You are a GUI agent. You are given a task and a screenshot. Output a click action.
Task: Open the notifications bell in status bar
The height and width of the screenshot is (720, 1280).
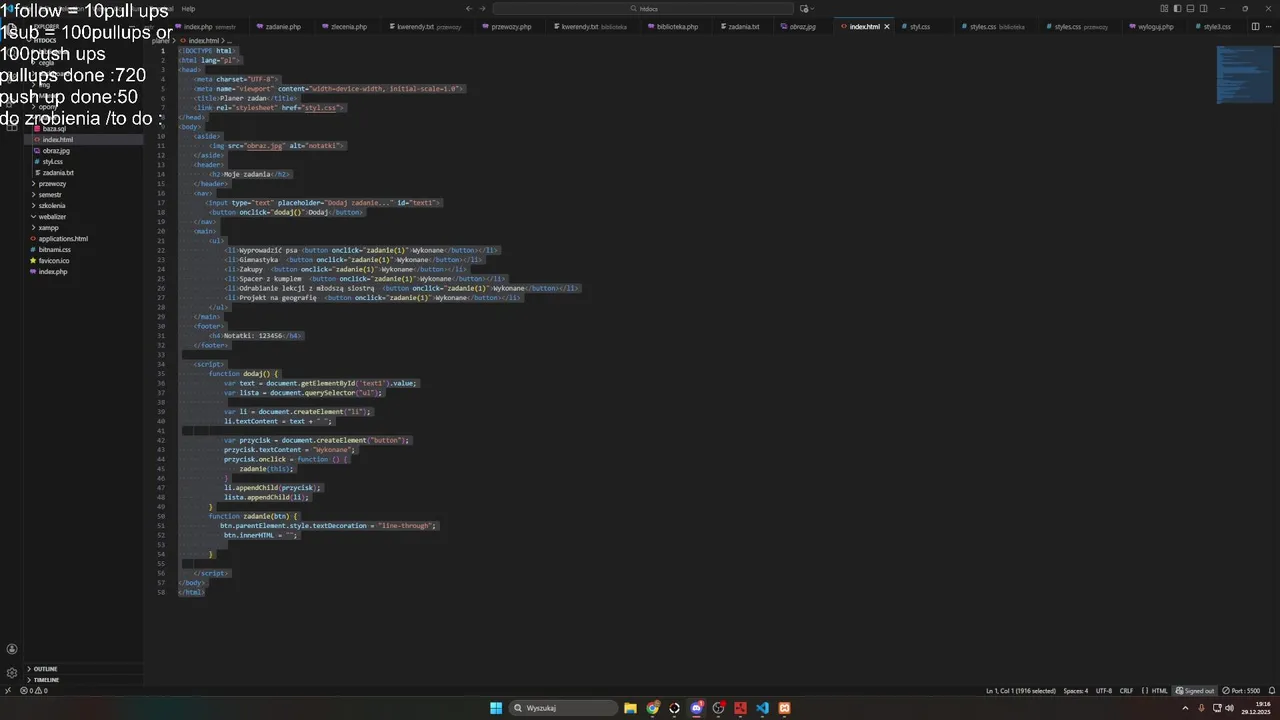tap(1271, 690)
